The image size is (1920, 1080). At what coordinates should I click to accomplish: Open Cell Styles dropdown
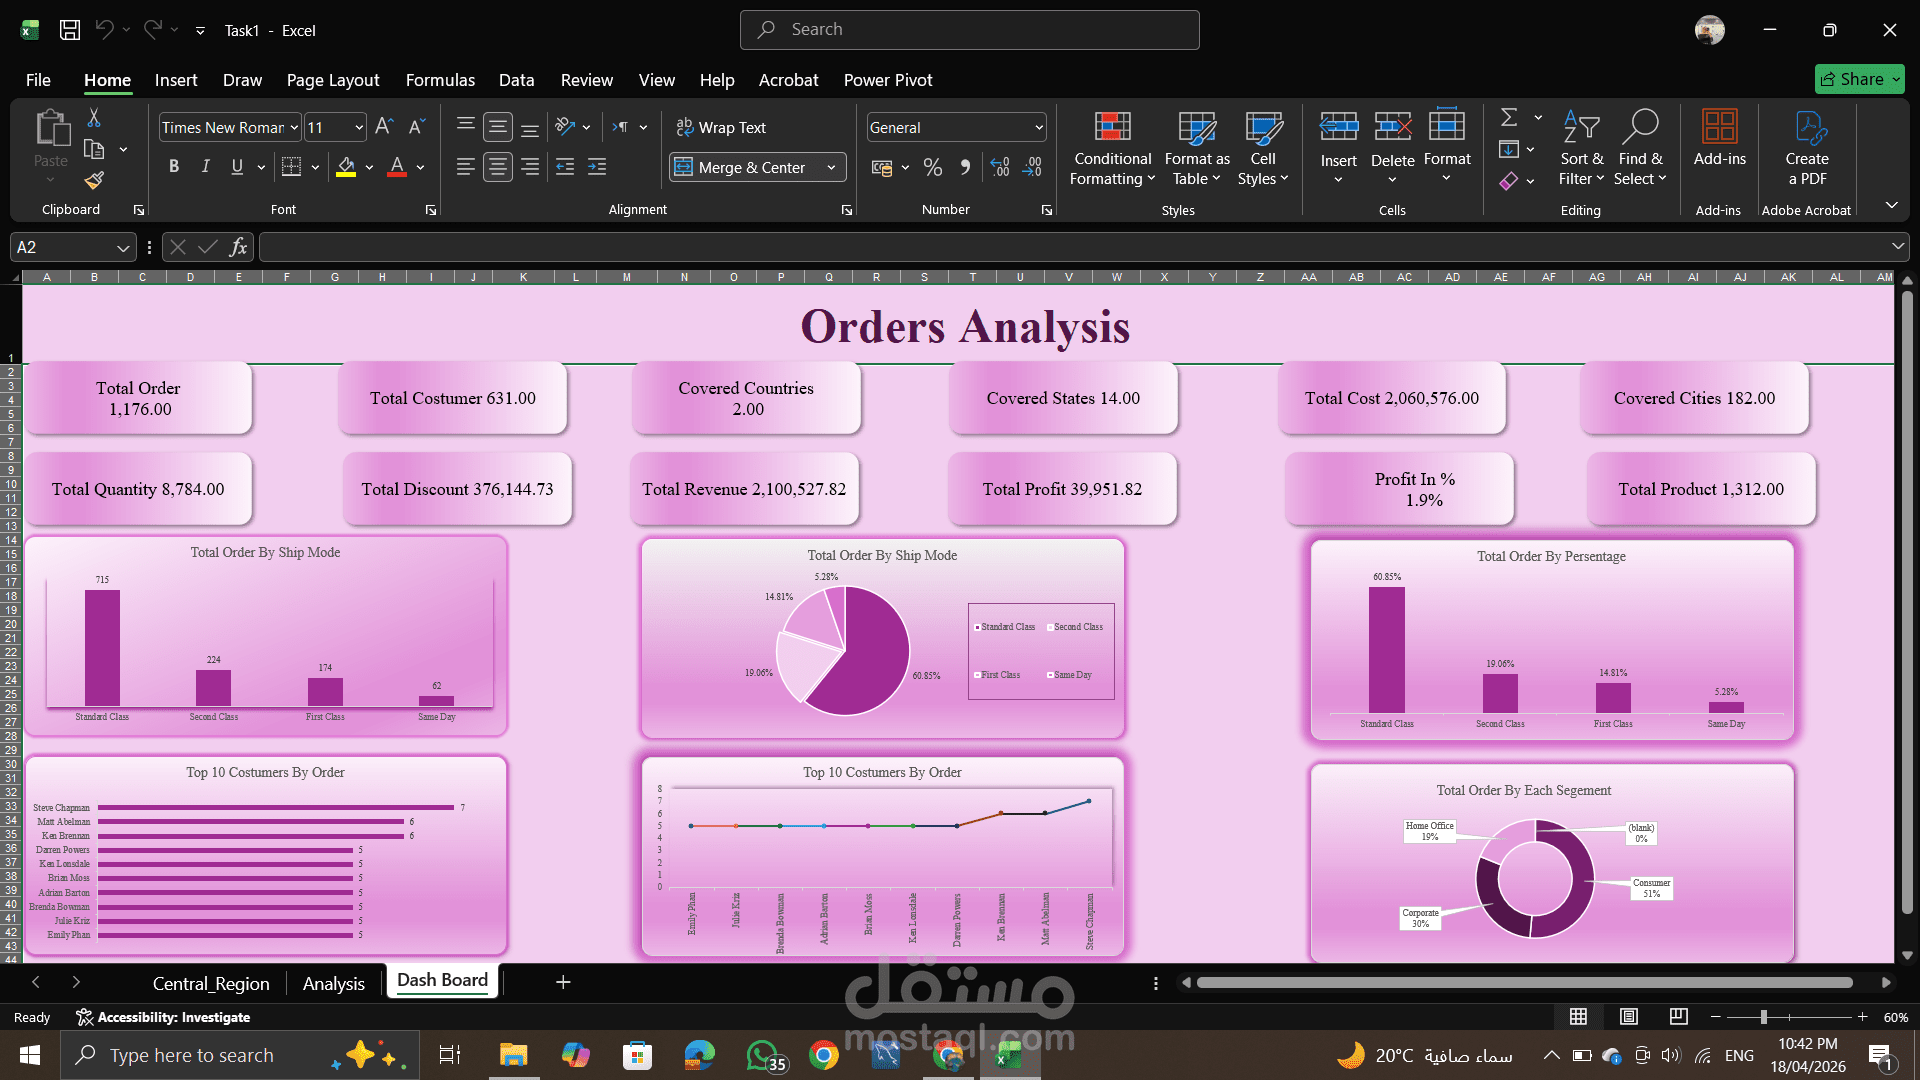(x=1263, y=148)
